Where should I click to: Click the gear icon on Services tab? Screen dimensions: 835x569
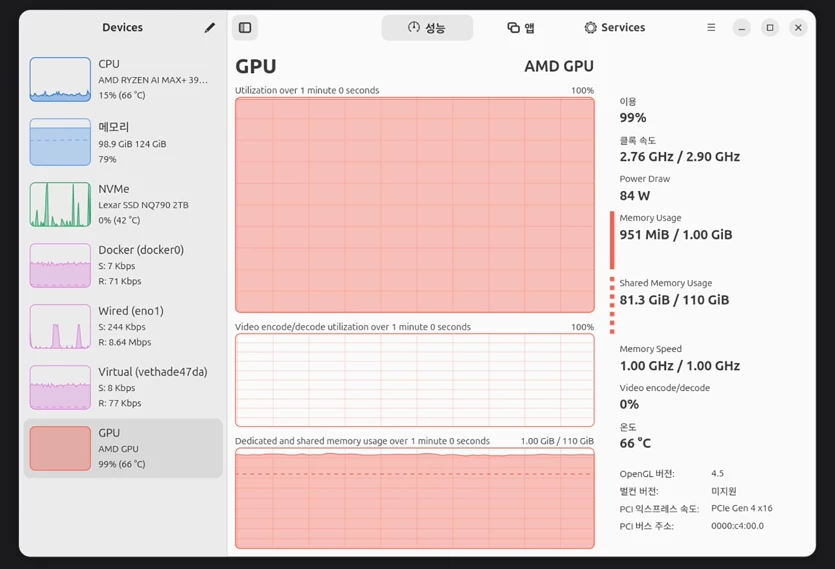[x=591, y=28]
